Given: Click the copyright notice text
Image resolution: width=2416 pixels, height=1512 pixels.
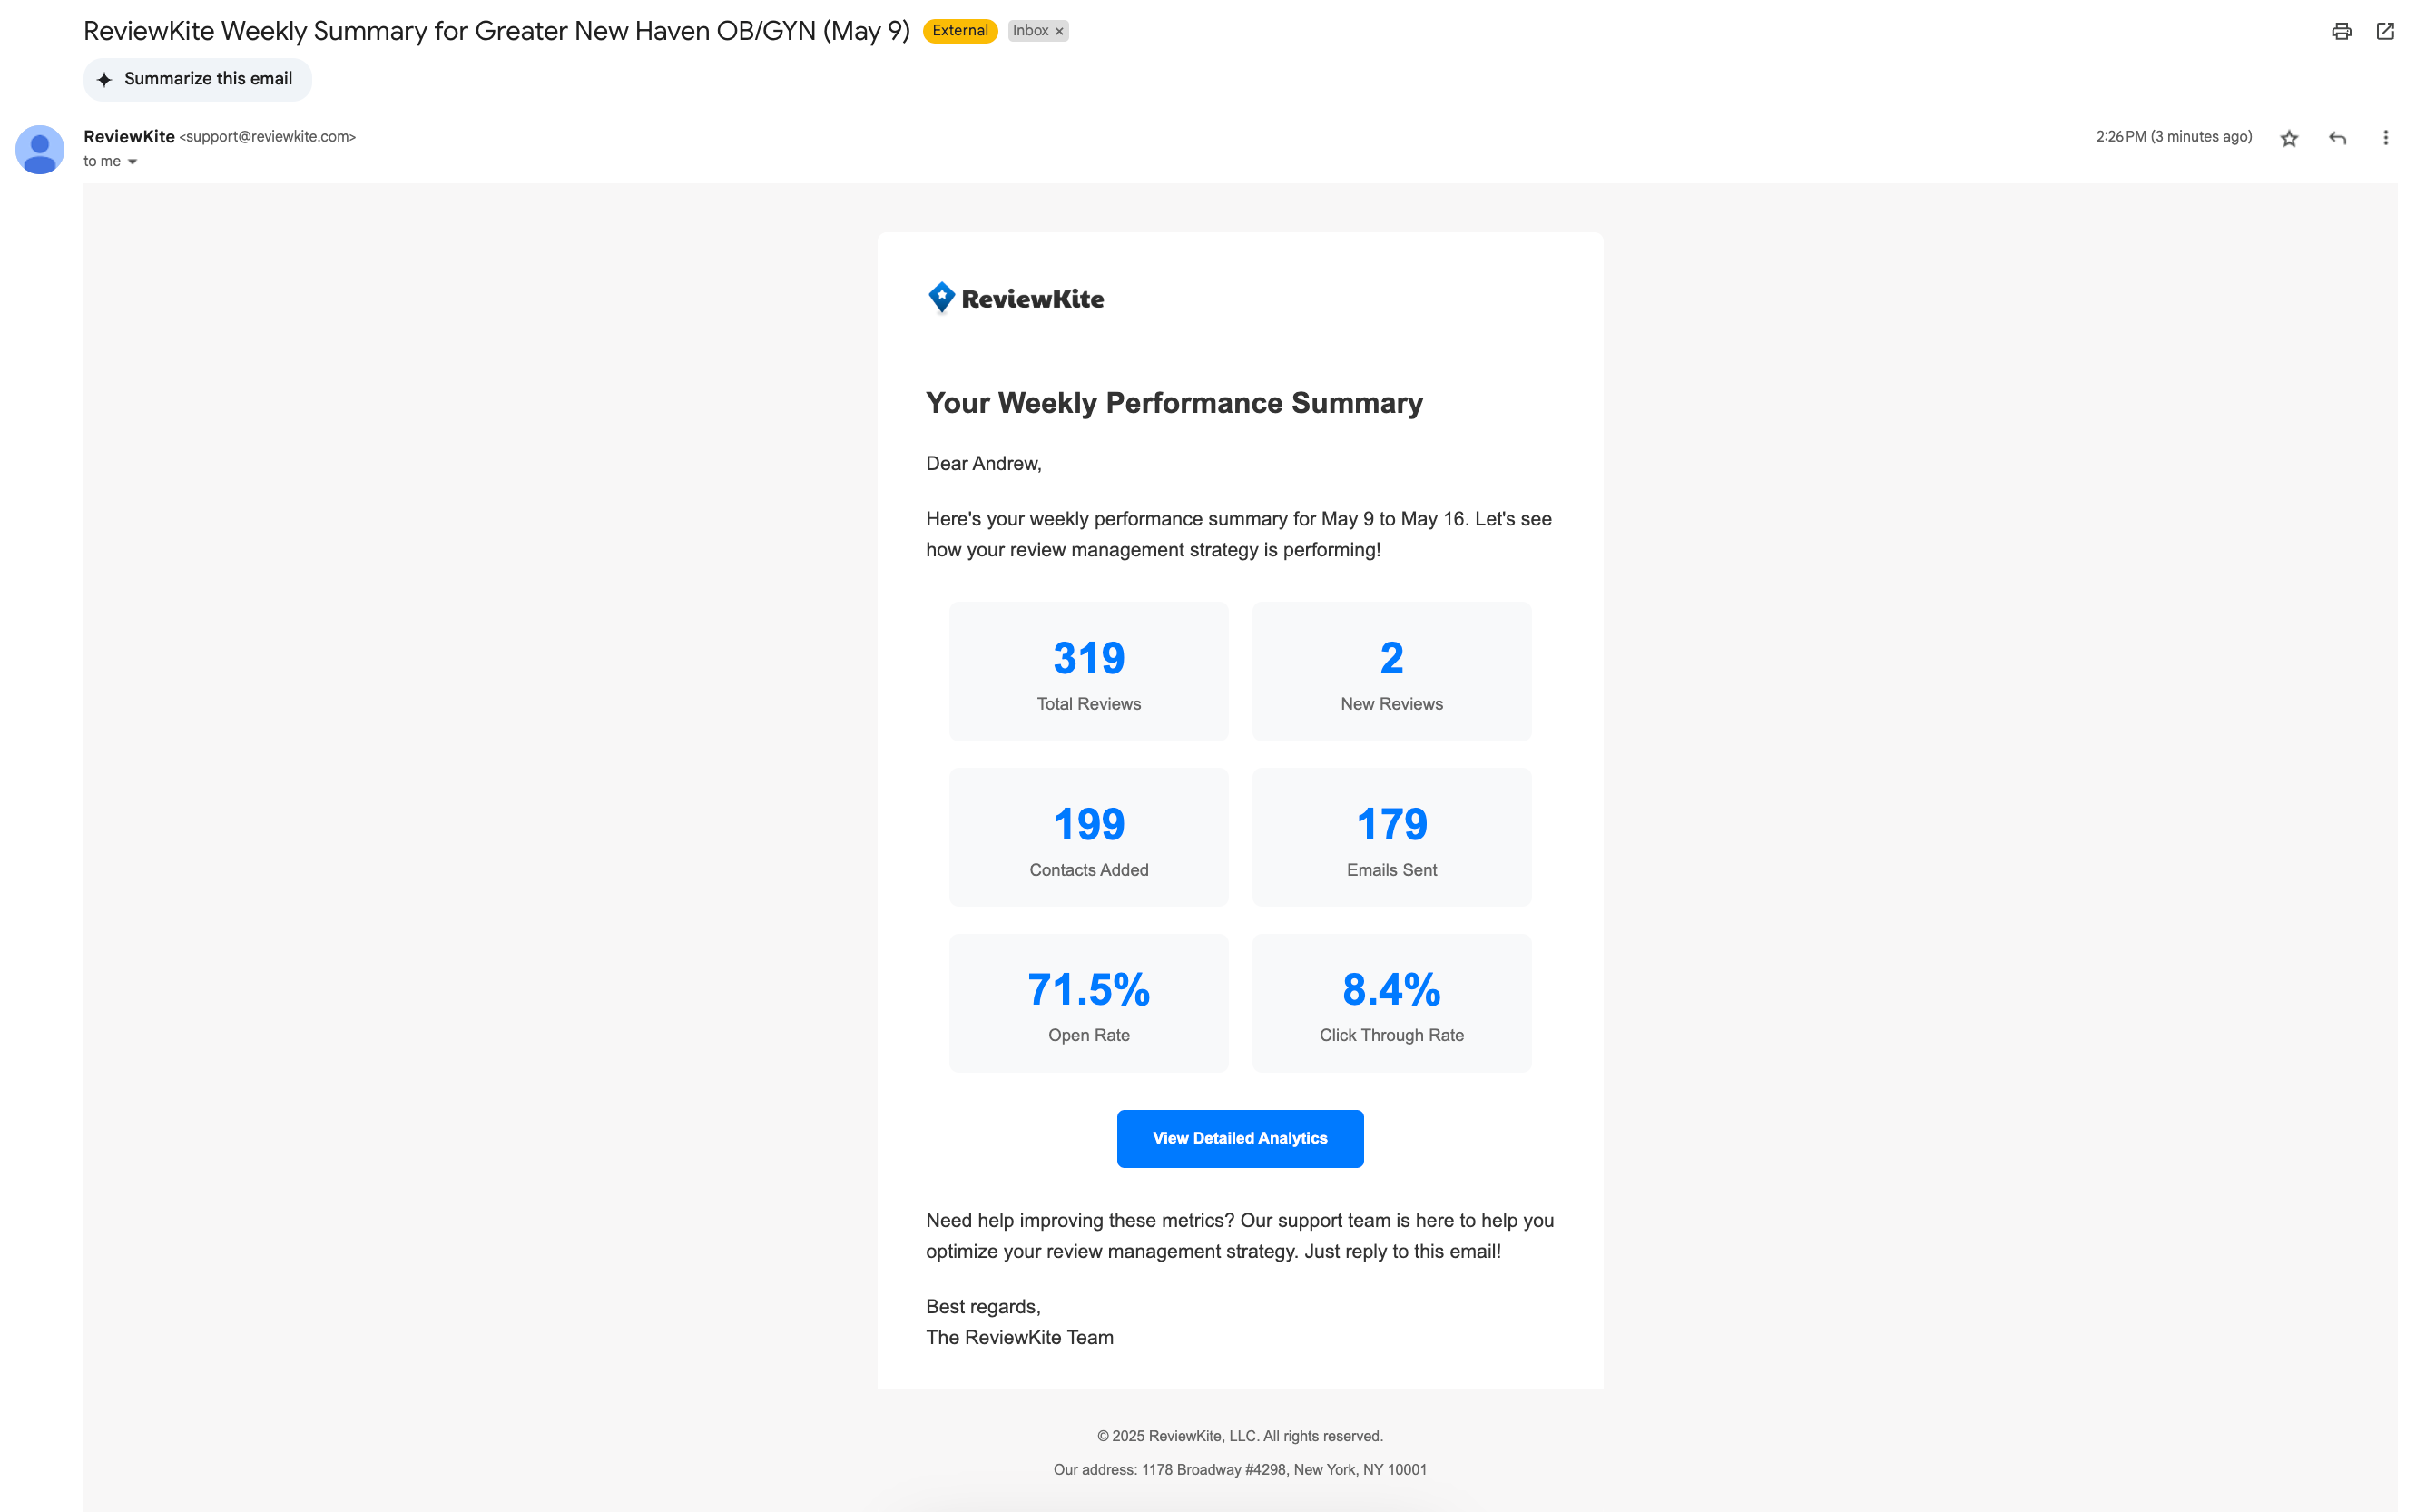Looking at the screenshot, I should point(1240,1436).
